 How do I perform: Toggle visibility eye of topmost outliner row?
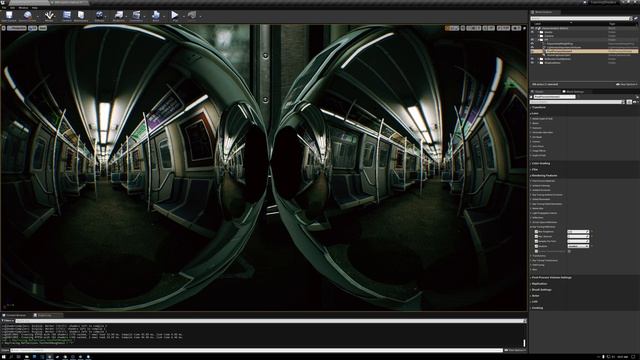(532, 28)
